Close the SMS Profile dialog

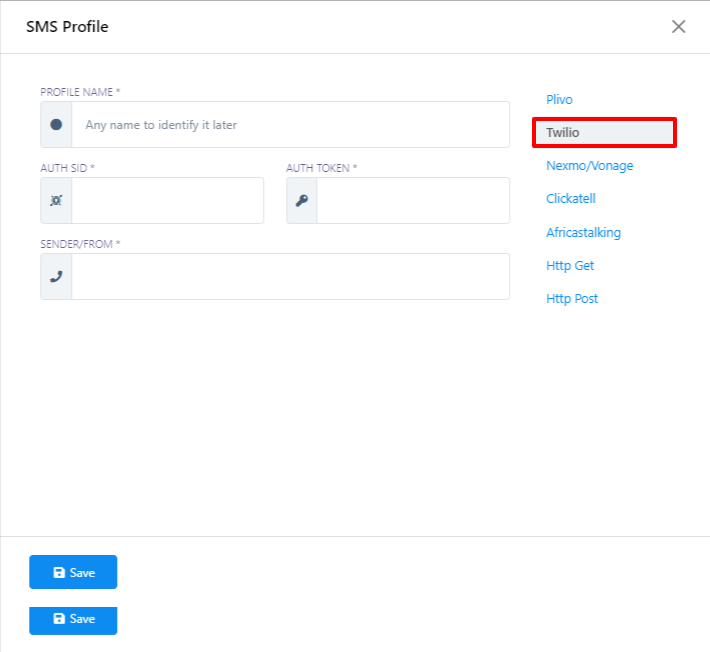coord(678,27)
